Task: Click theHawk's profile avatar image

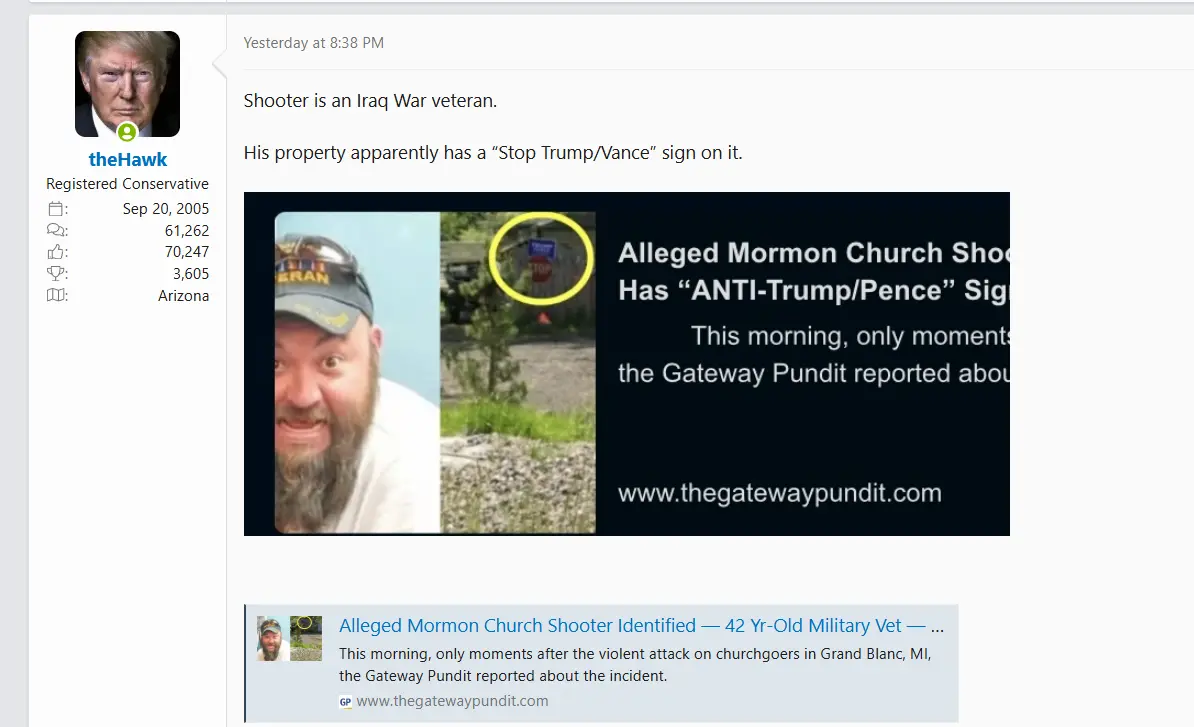Action: (x=127, y=84)
